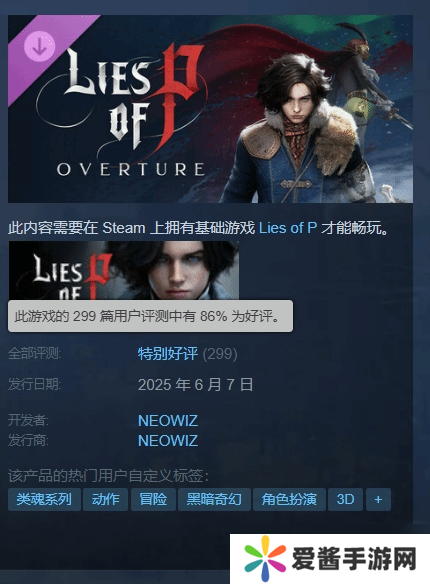Open the publisher NEOWIZ link
The width and height of the screenshot is (430, 584).
[168, 441]
